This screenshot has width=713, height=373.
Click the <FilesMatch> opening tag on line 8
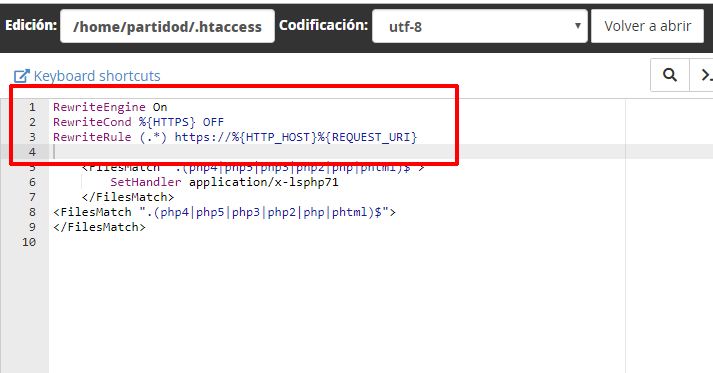tap(224, 212)
